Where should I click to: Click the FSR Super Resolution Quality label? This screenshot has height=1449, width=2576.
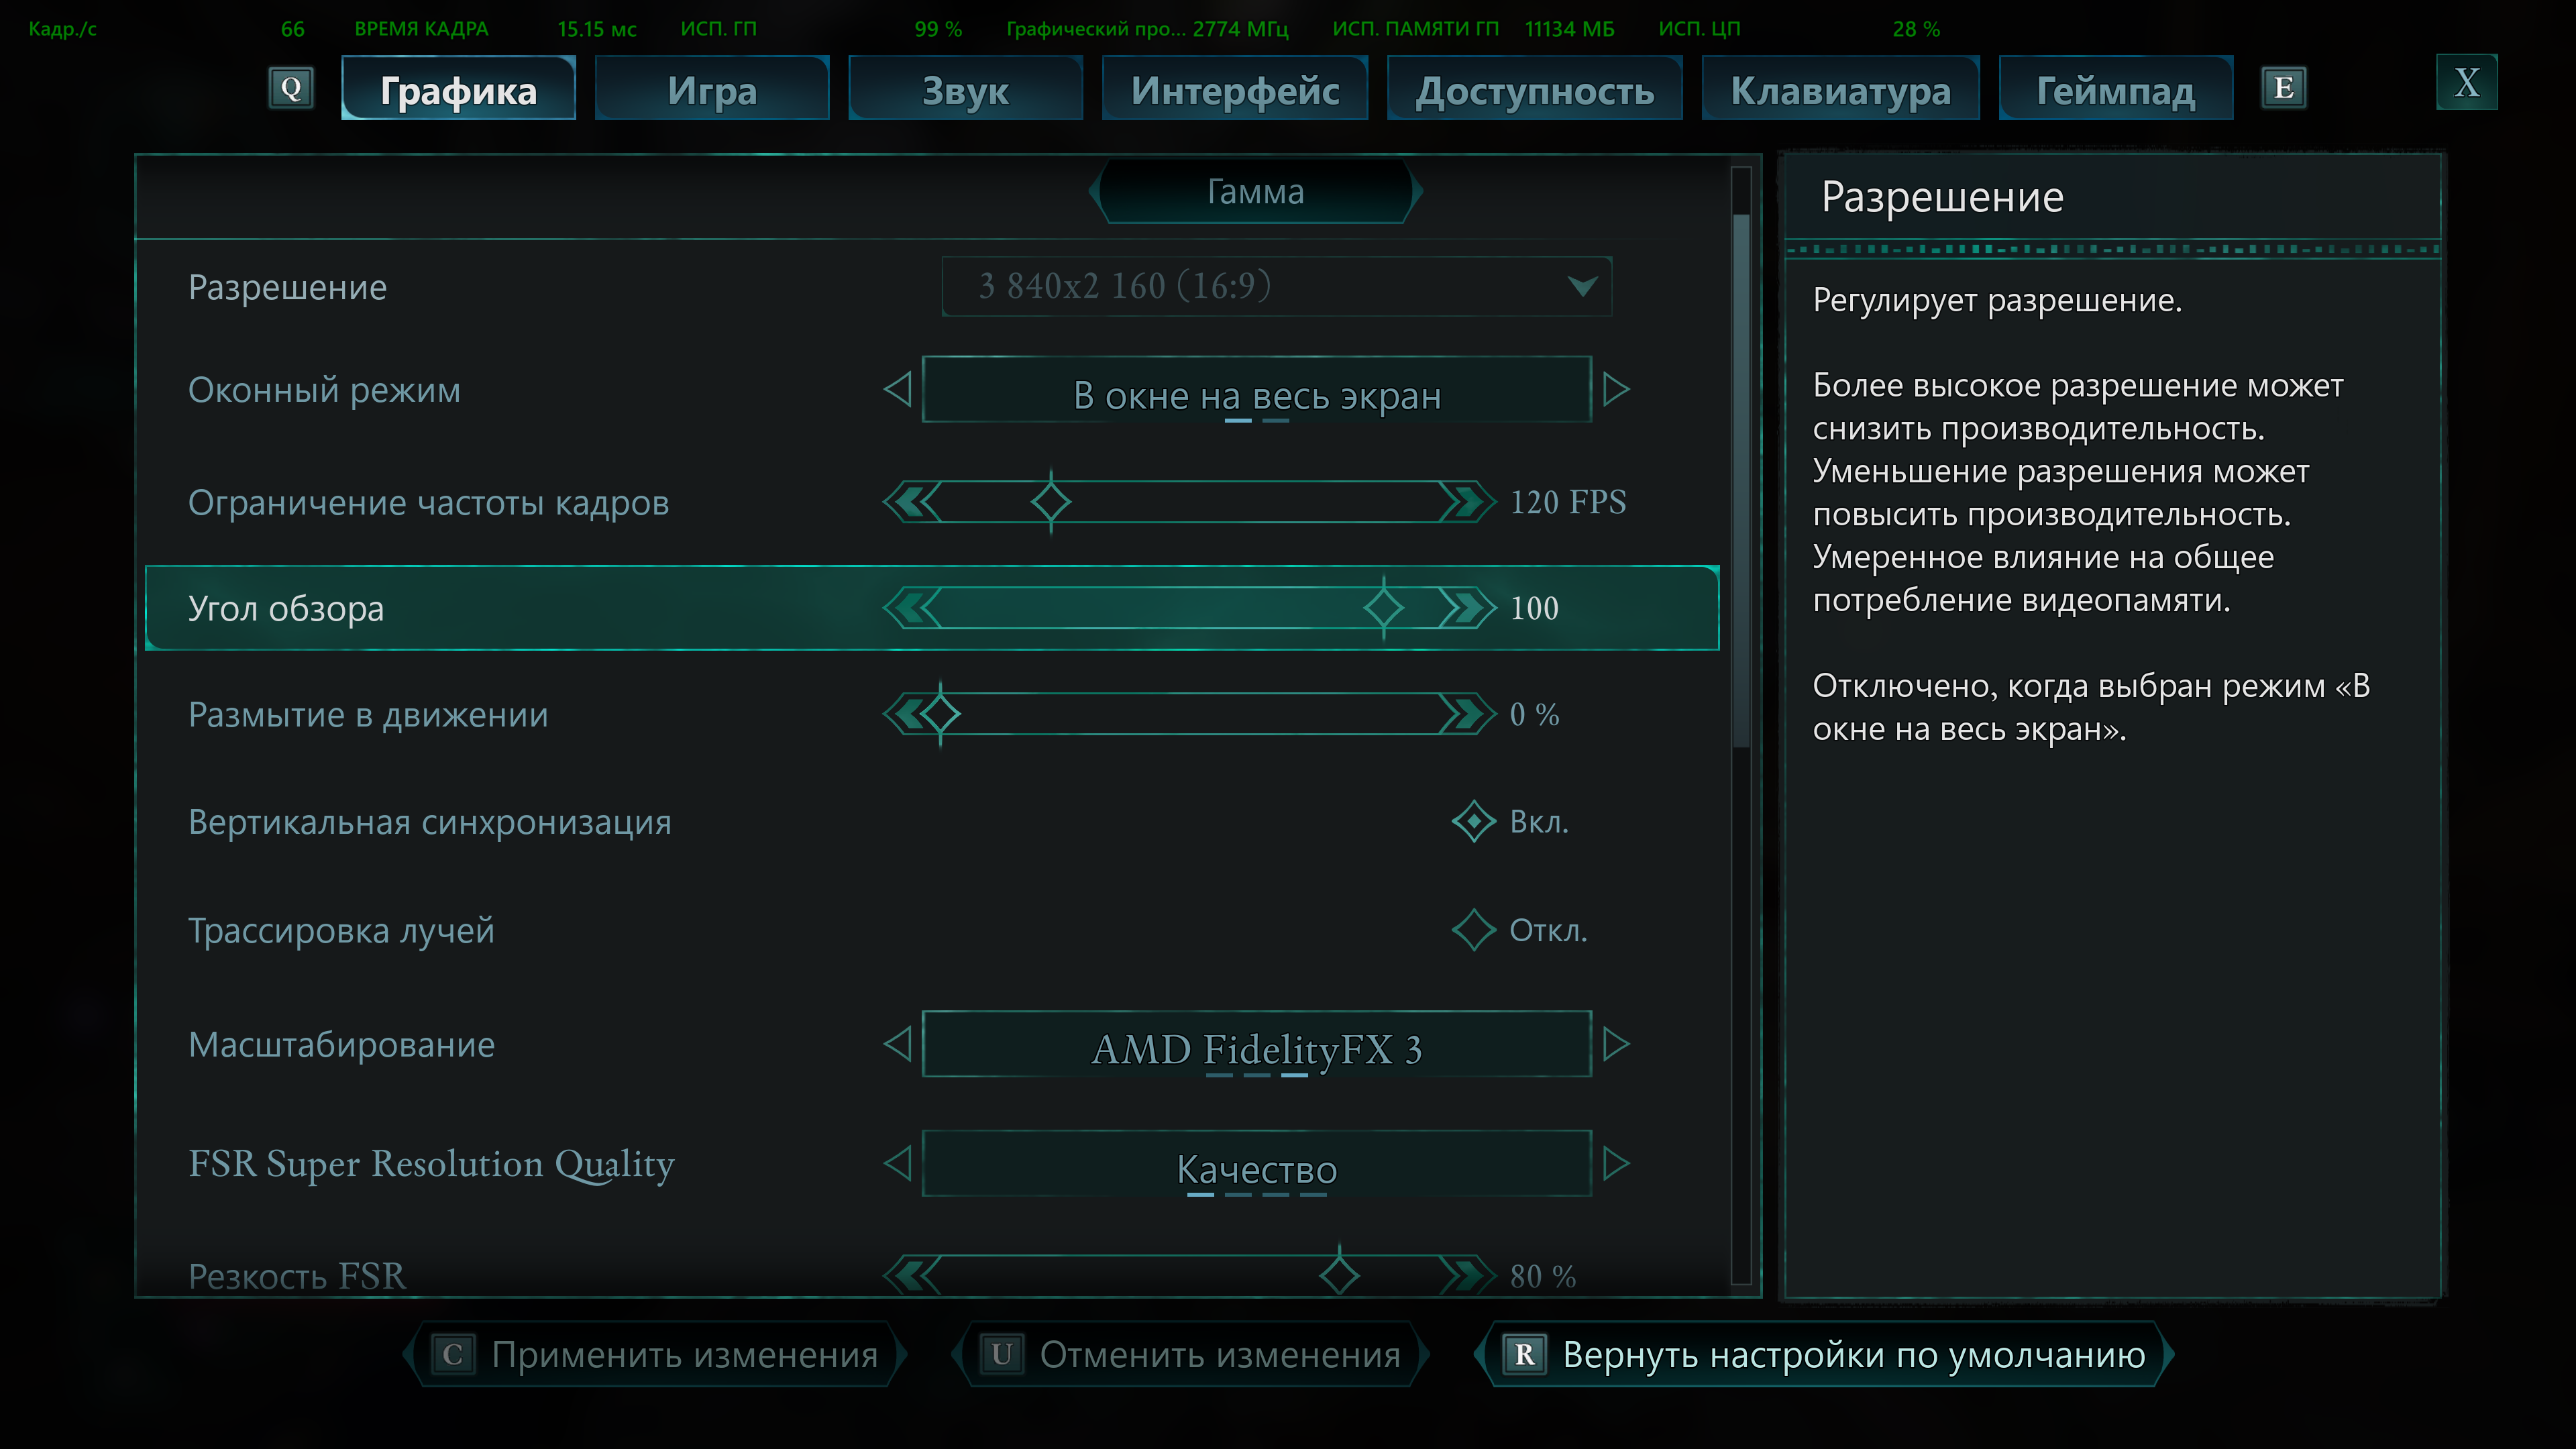click(431, 1165)
